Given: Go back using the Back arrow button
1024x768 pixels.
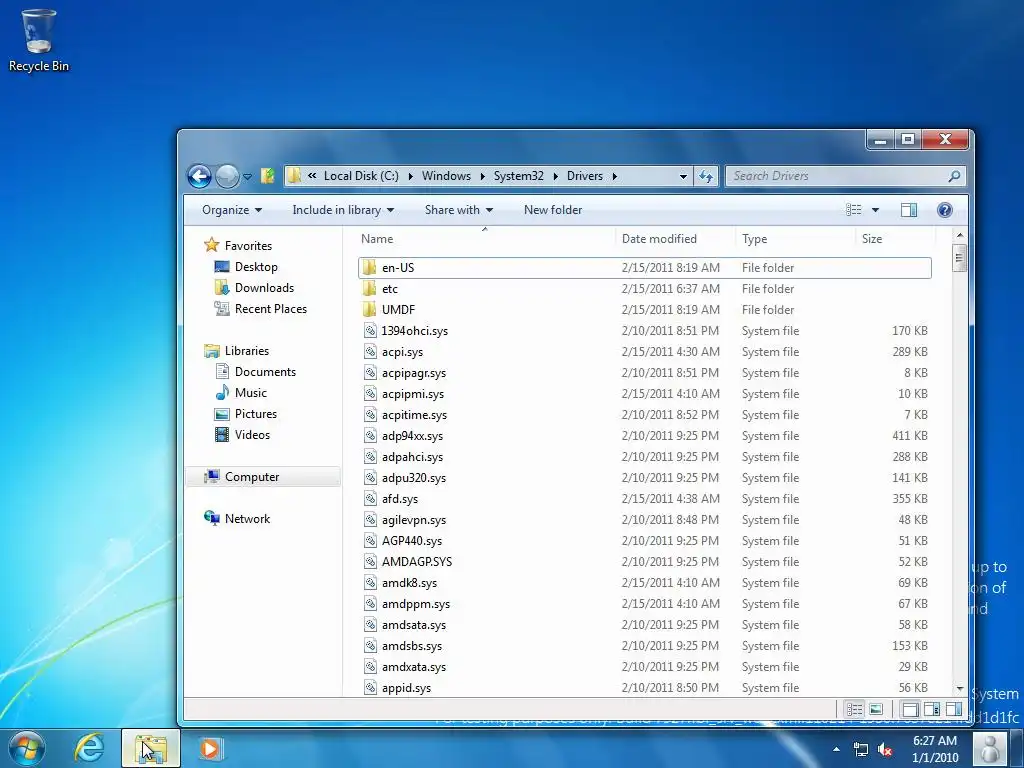Looking at the screenshot, I should tap(199, 176).
